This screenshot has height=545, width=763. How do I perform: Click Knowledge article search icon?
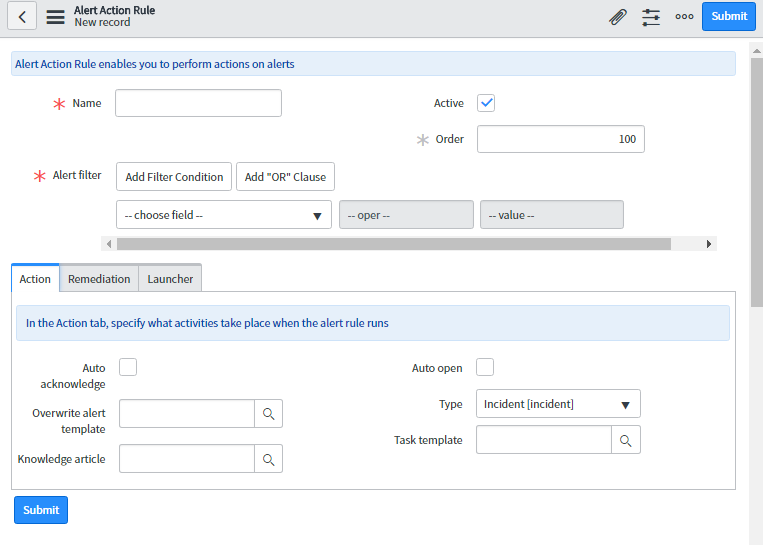pyautogui.click(x=268, y=459)
